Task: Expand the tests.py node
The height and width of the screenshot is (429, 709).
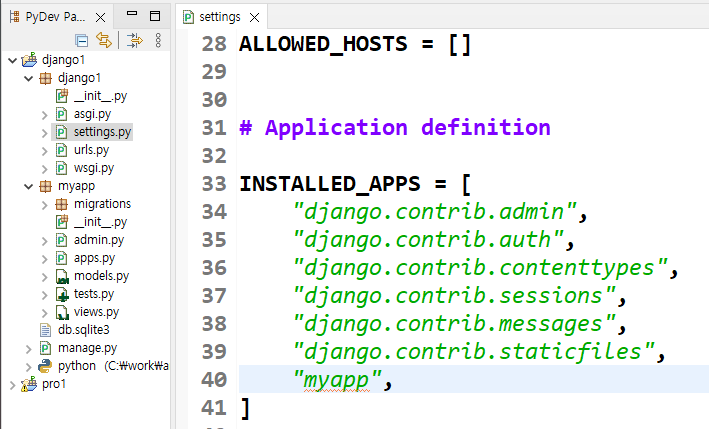Action: point(44,295)
